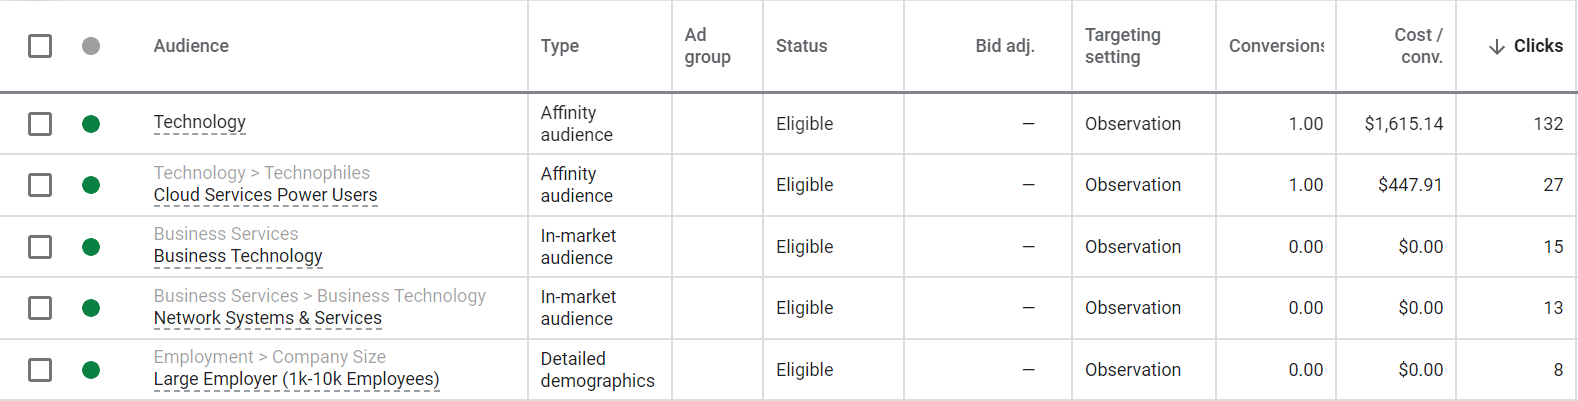Click the gray status dot in header
Image resolution: width=1578 pixels, height=401 pixels.
coord(91,46)
